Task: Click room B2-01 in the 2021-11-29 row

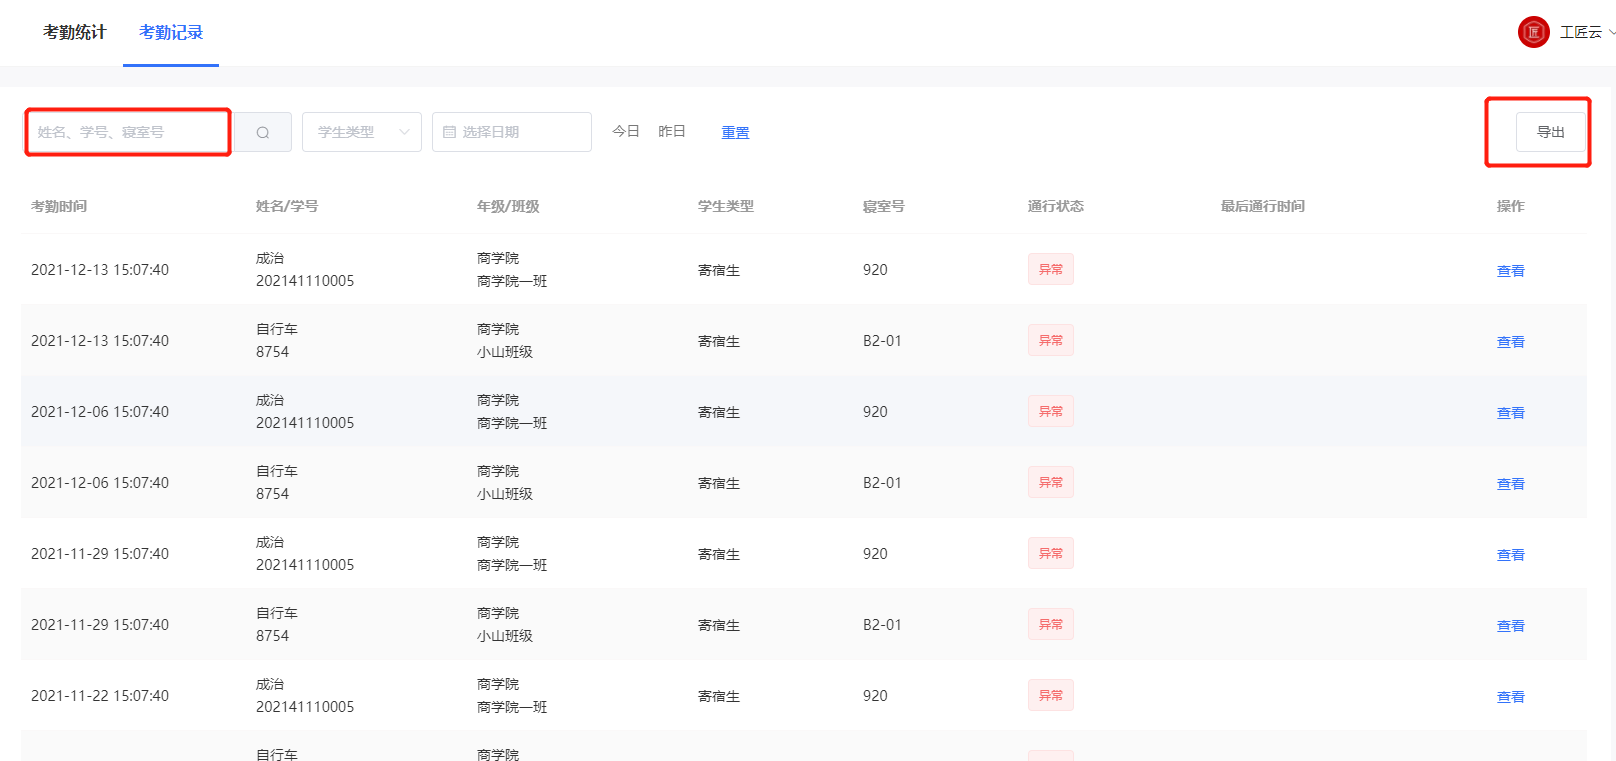Action: (x=882, y=625)
